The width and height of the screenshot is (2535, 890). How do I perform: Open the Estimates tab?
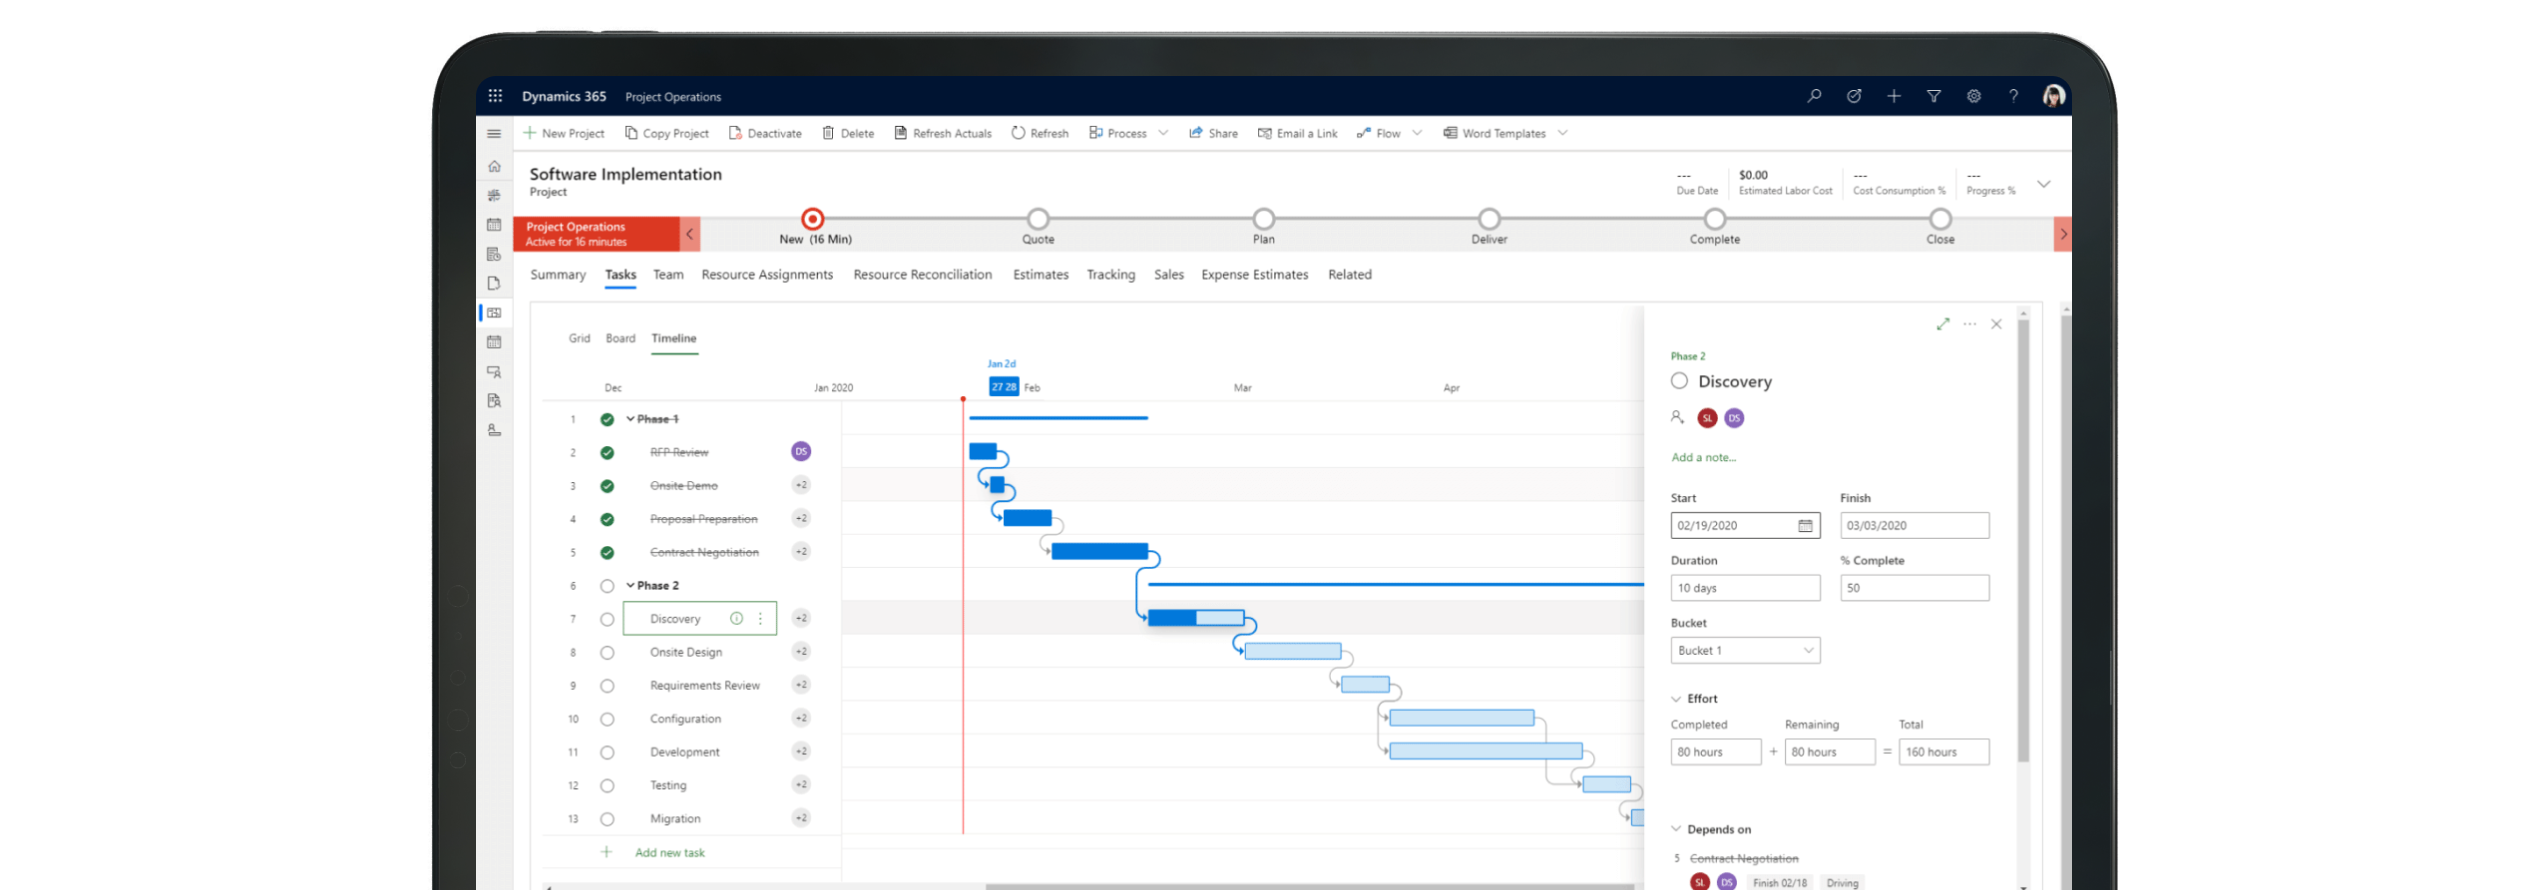[x=1040, y=275]
